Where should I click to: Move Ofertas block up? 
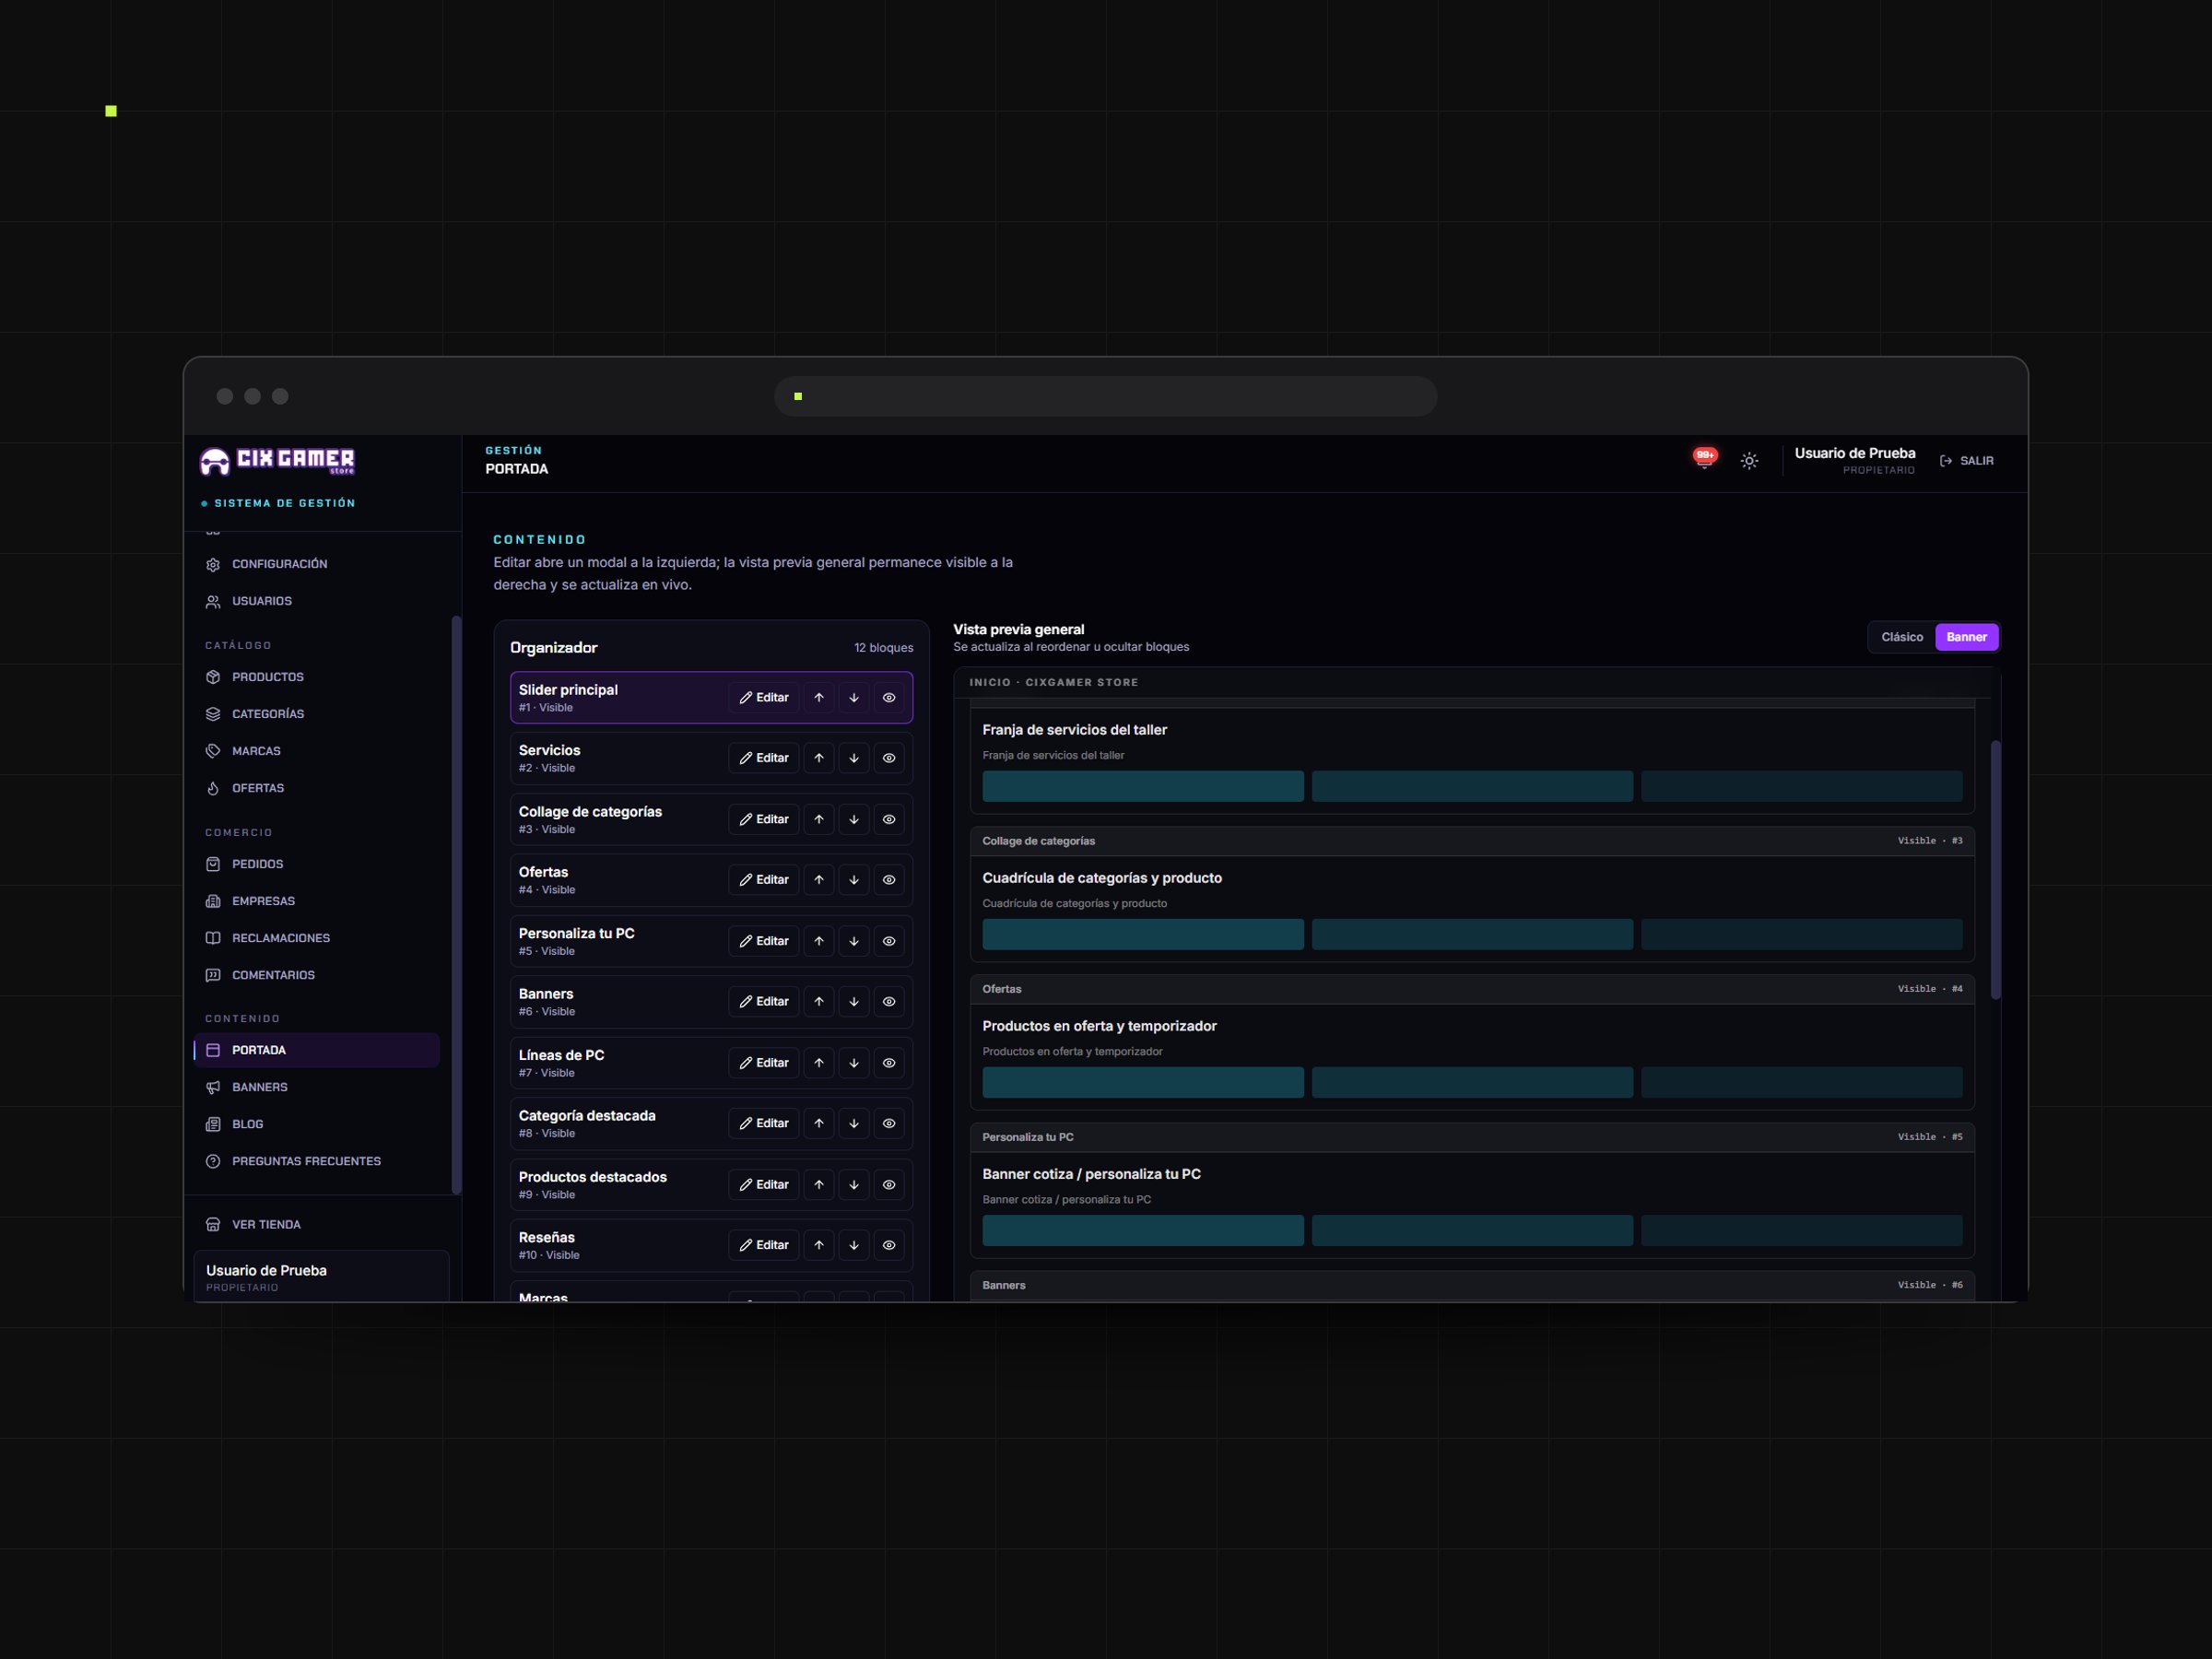point(819,880)
